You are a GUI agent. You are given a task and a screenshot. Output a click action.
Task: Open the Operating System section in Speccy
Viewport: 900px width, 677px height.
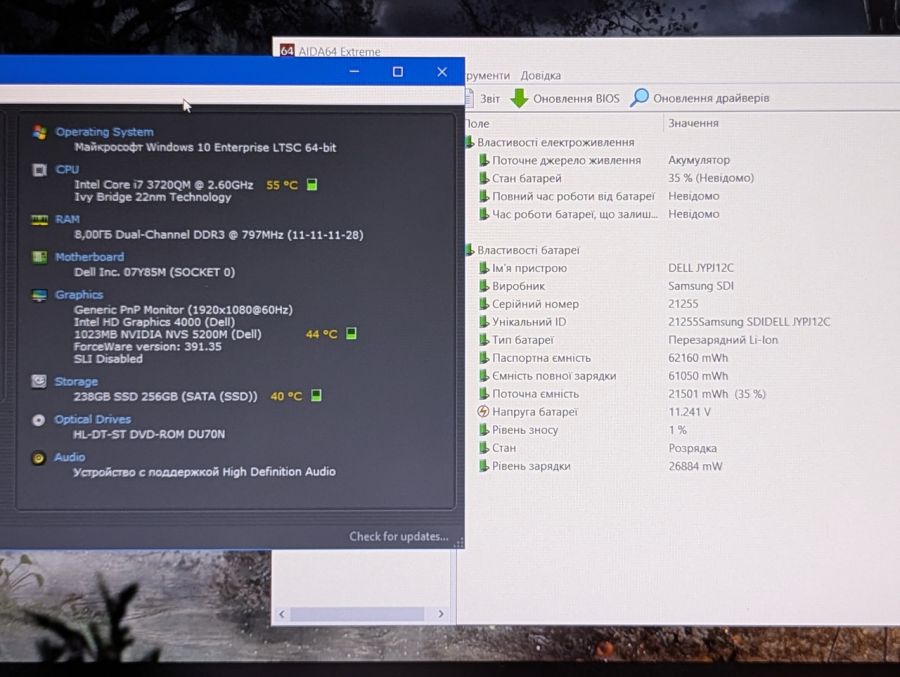(104, 131)
